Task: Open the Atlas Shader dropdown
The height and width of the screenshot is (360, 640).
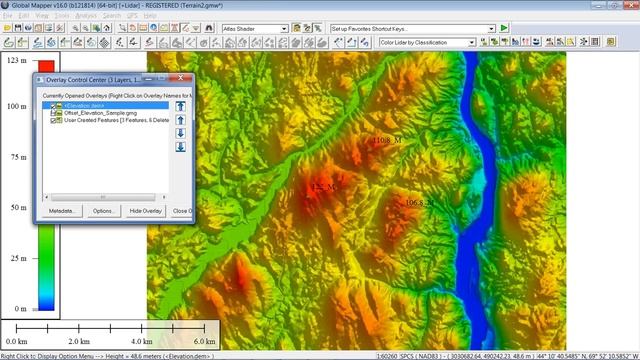Action: pyautogui.click(x=284, y=29)
